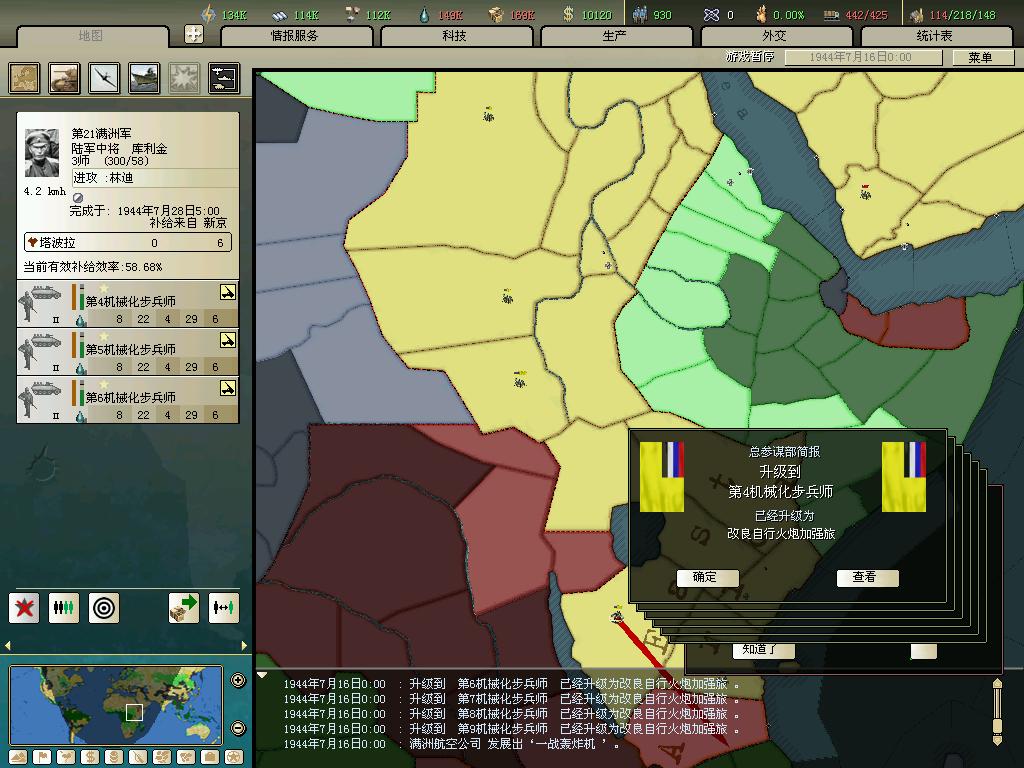Click log entry 满洲航空公司 发展出 一战轰炸机
Viewport: 1024px width, 768px height.
(451, 744)
